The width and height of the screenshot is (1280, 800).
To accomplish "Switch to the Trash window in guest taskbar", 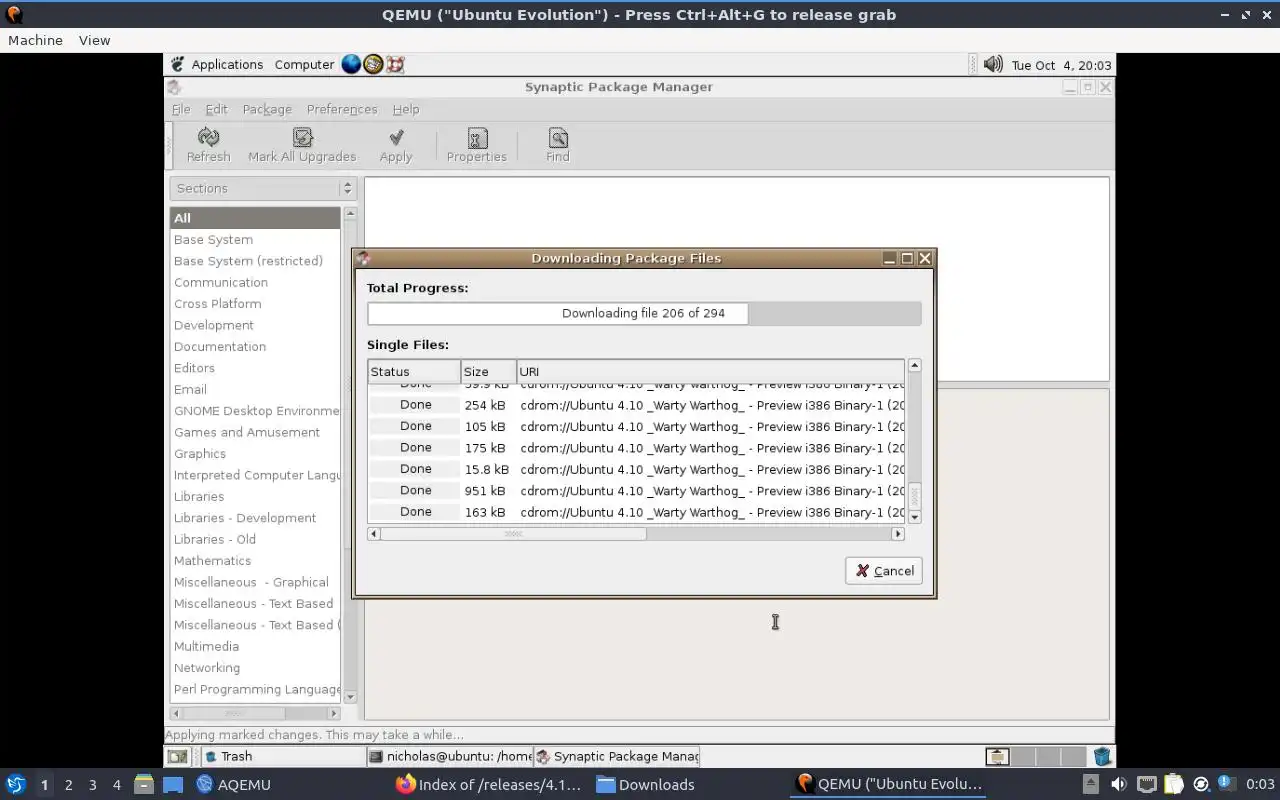I will click(282, 757).
